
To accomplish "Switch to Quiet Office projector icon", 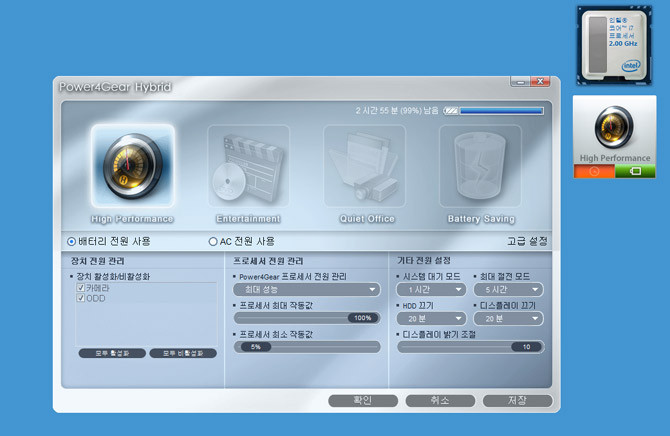I will (364, 166).
